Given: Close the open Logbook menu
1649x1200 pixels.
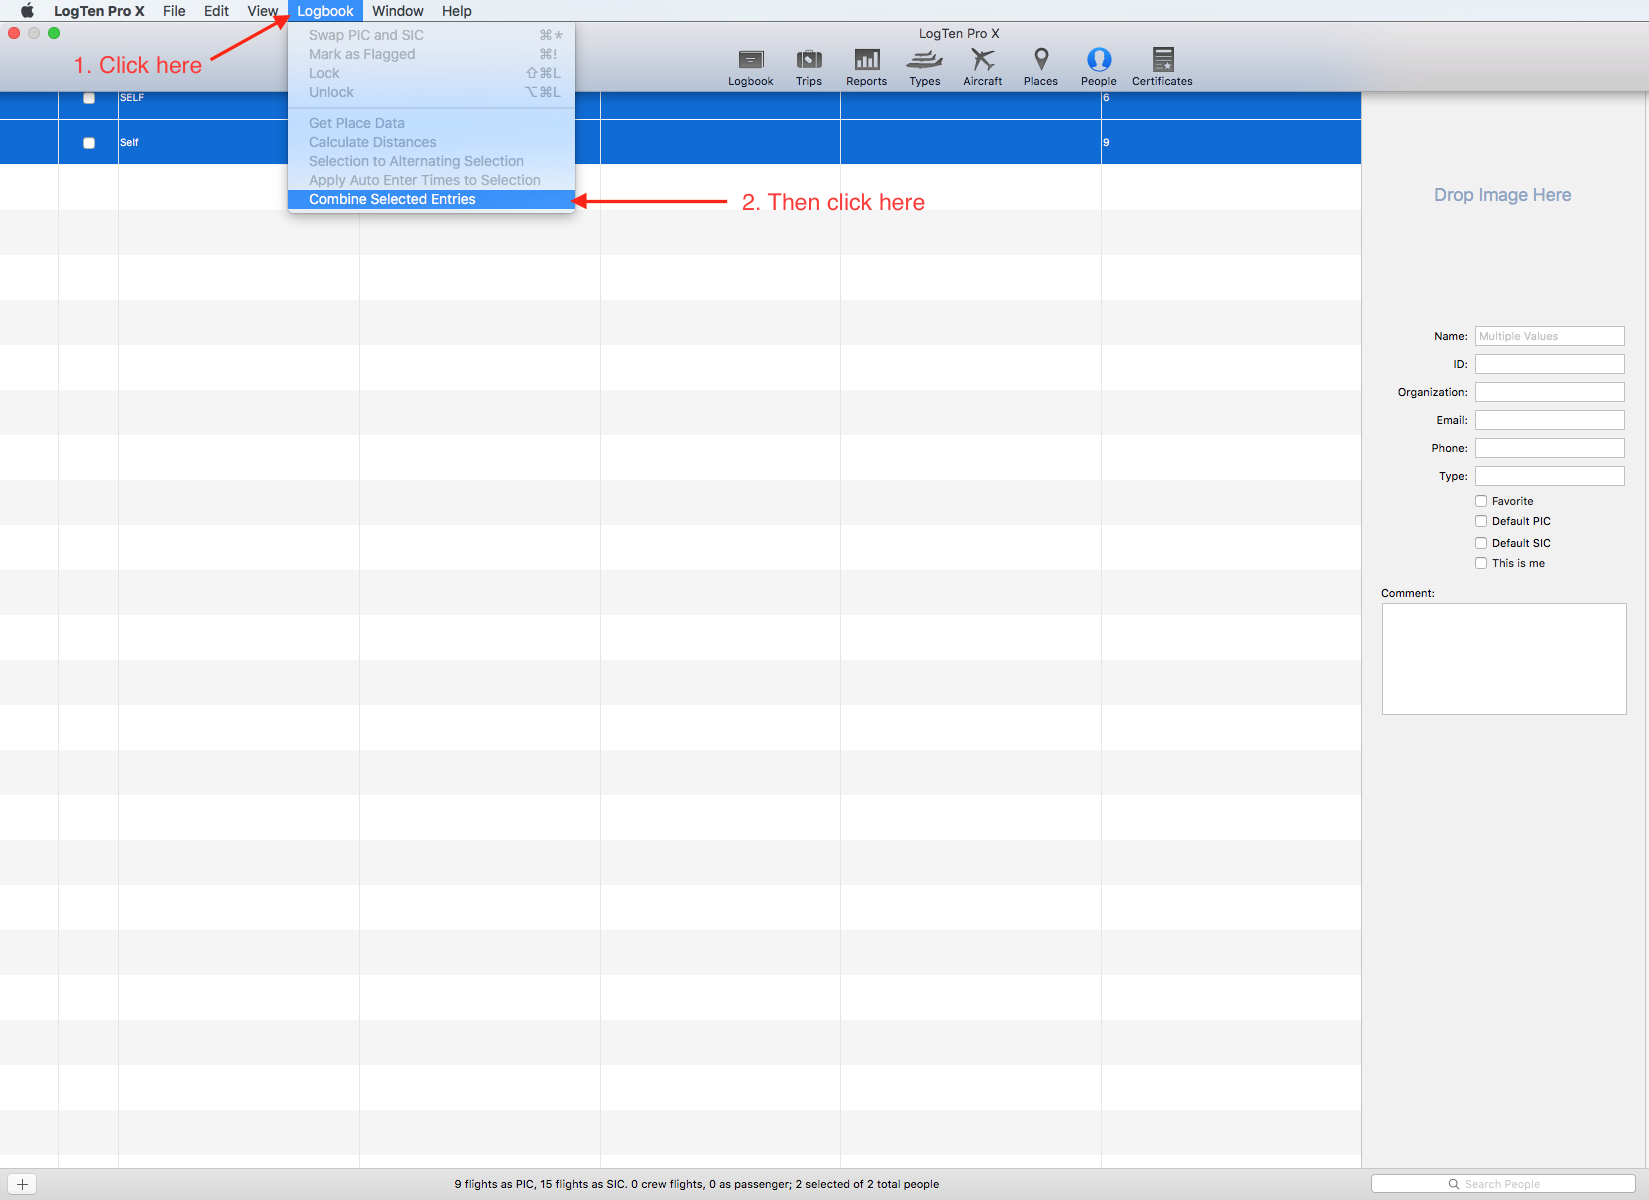Looking at the screenshot, I should click(325, 11).
